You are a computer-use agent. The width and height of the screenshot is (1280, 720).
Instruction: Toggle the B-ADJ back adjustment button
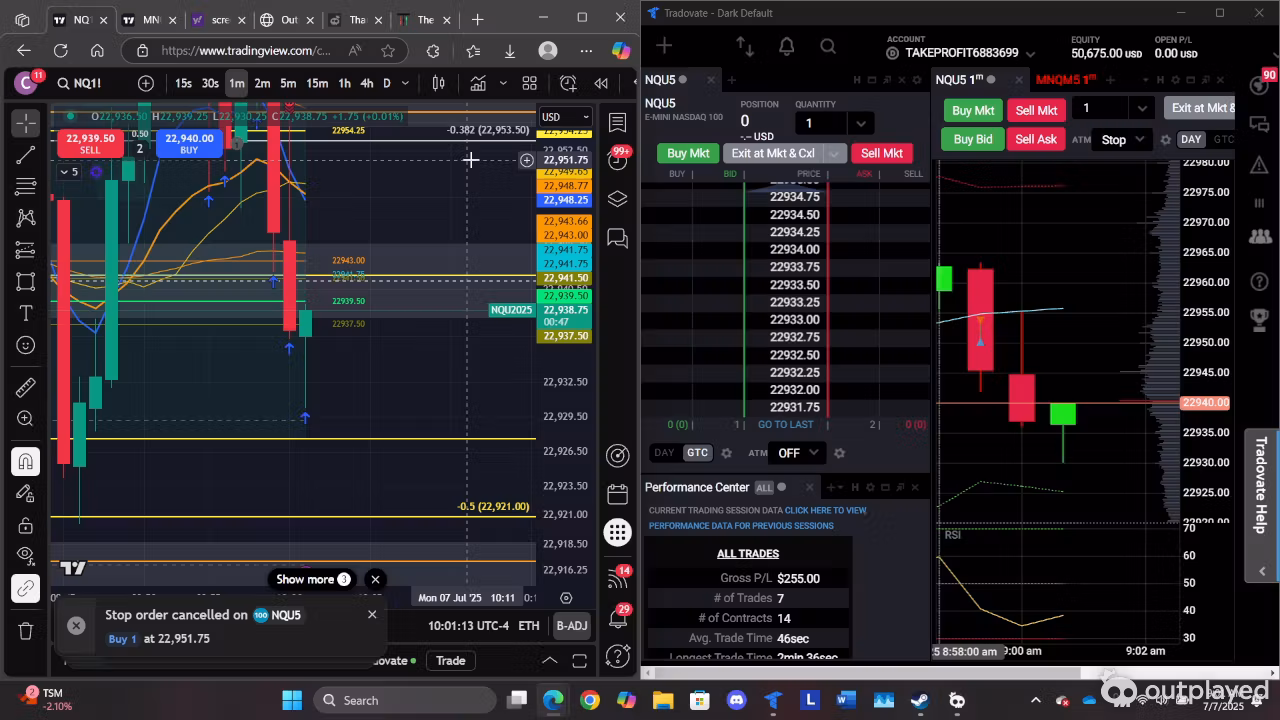(x=572, y=626)
